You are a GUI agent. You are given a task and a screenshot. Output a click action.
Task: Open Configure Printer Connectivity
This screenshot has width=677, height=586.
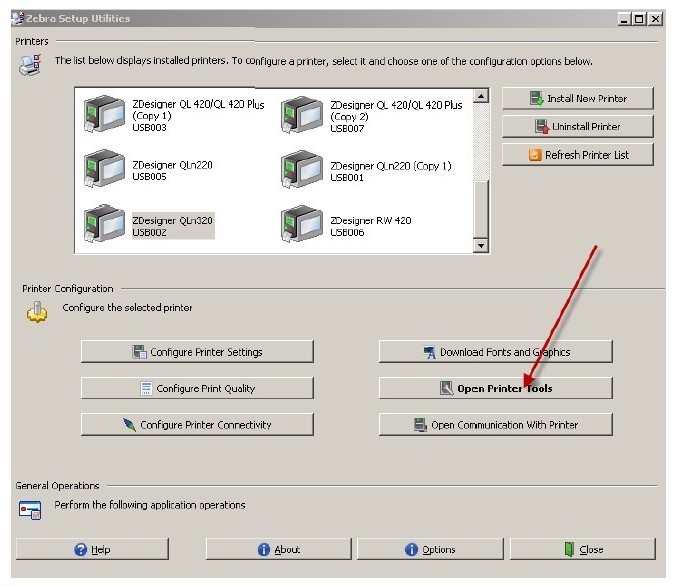click(x=197, y=424)
